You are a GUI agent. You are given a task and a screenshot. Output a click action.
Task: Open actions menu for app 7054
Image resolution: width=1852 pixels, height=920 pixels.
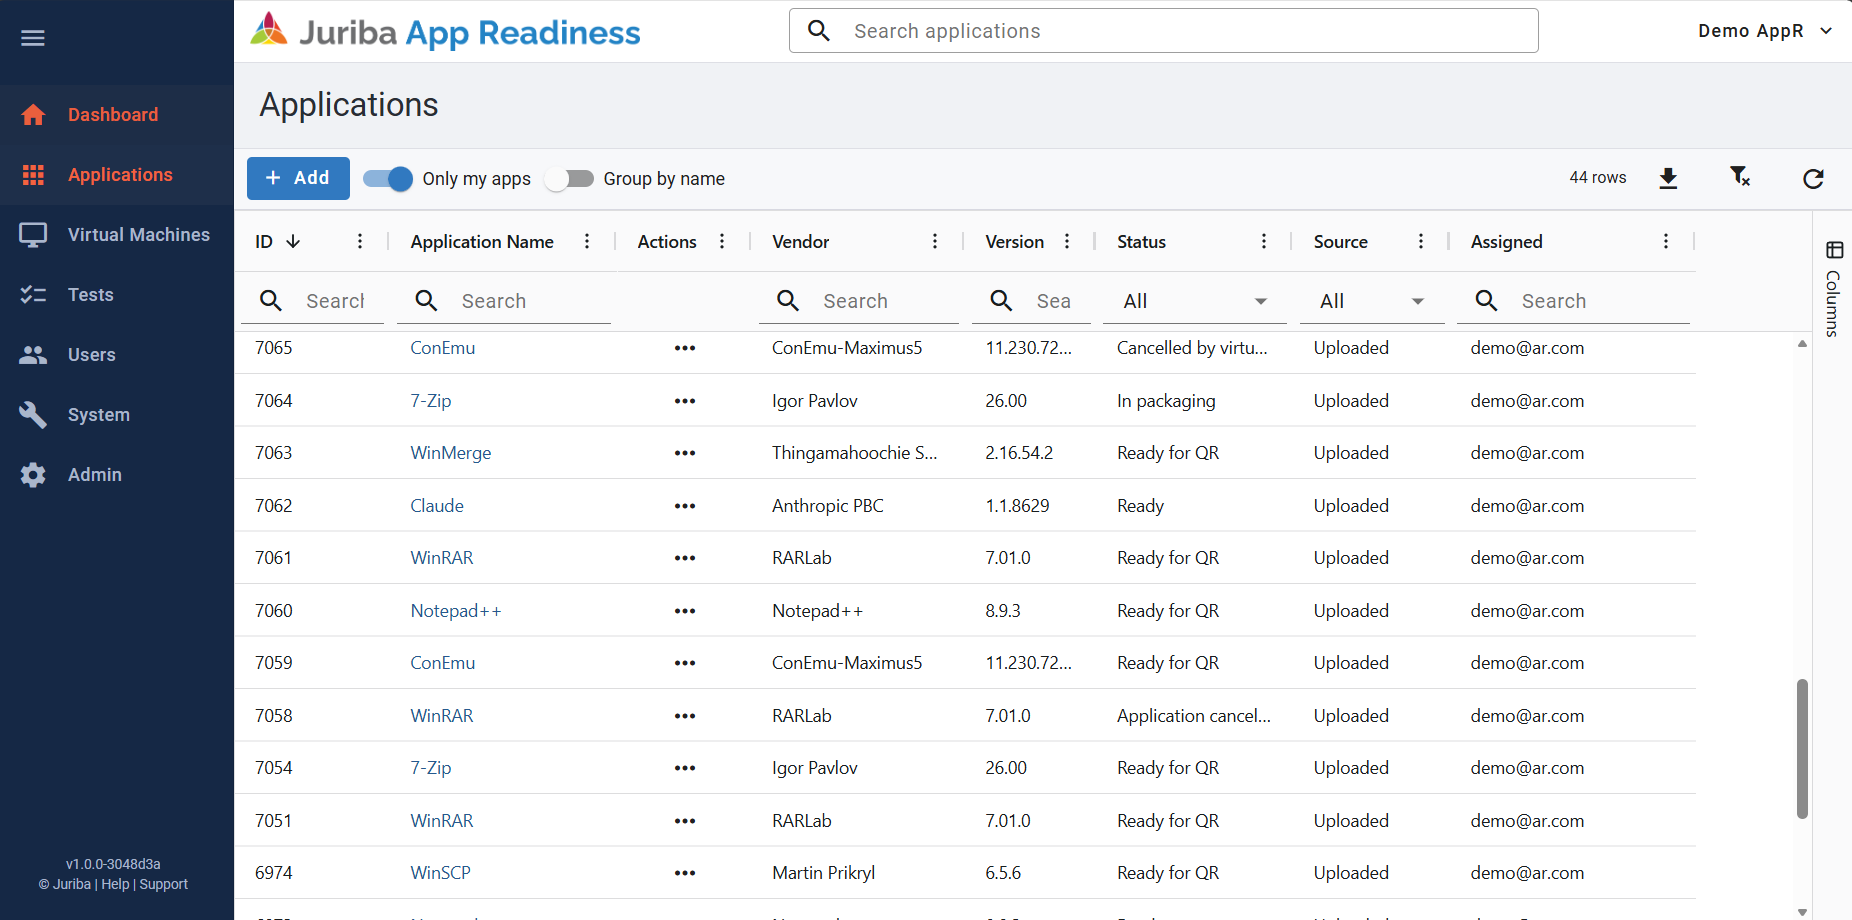tap(685, 768)
